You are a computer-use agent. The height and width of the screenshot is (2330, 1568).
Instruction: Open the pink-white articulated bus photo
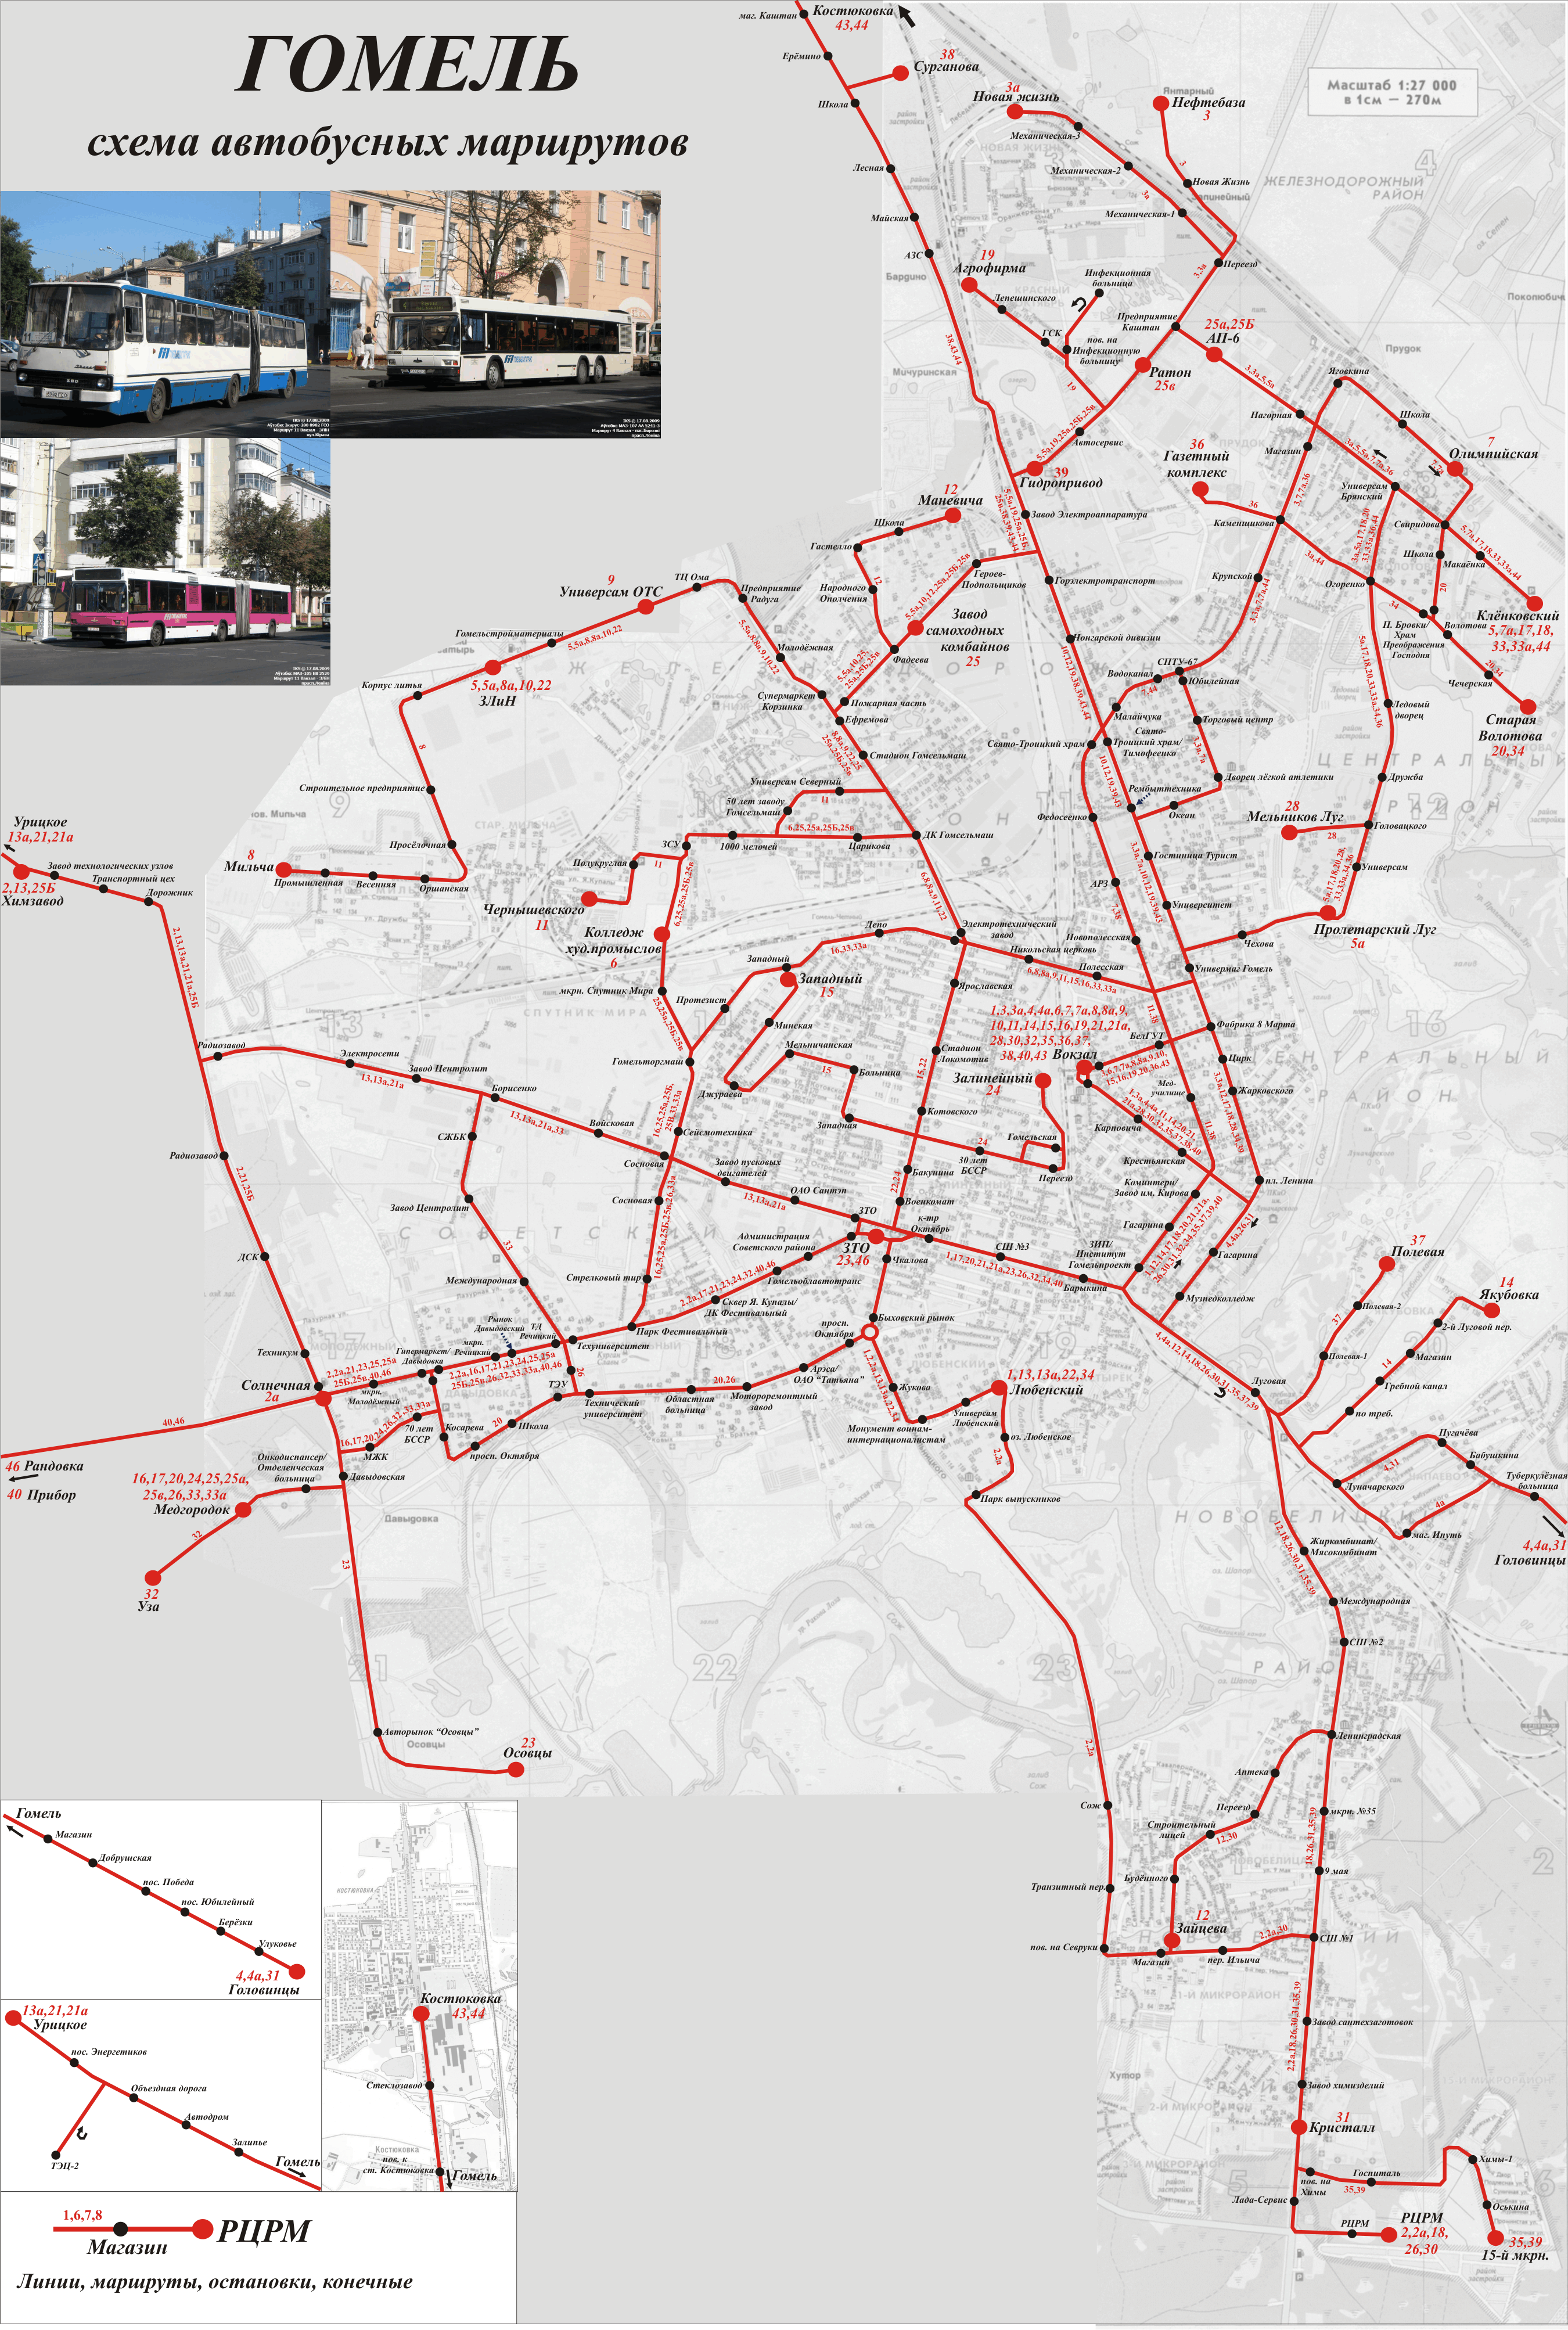tap(165, 561)
